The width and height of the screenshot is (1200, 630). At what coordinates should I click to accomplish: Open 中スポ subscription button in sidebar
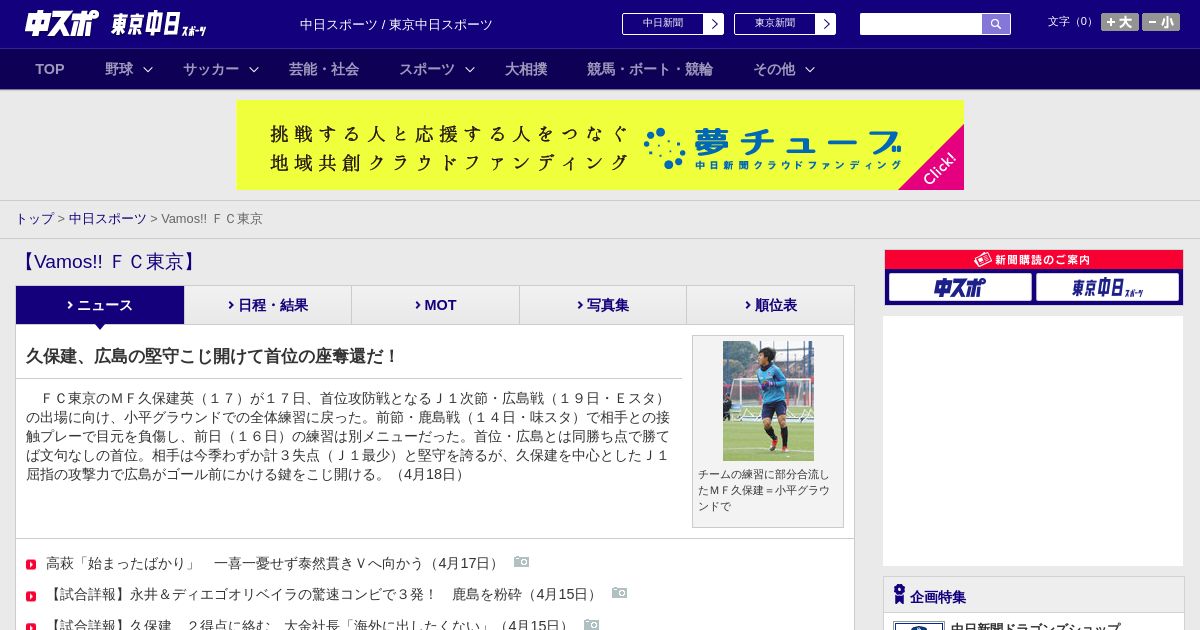point(960,287)
